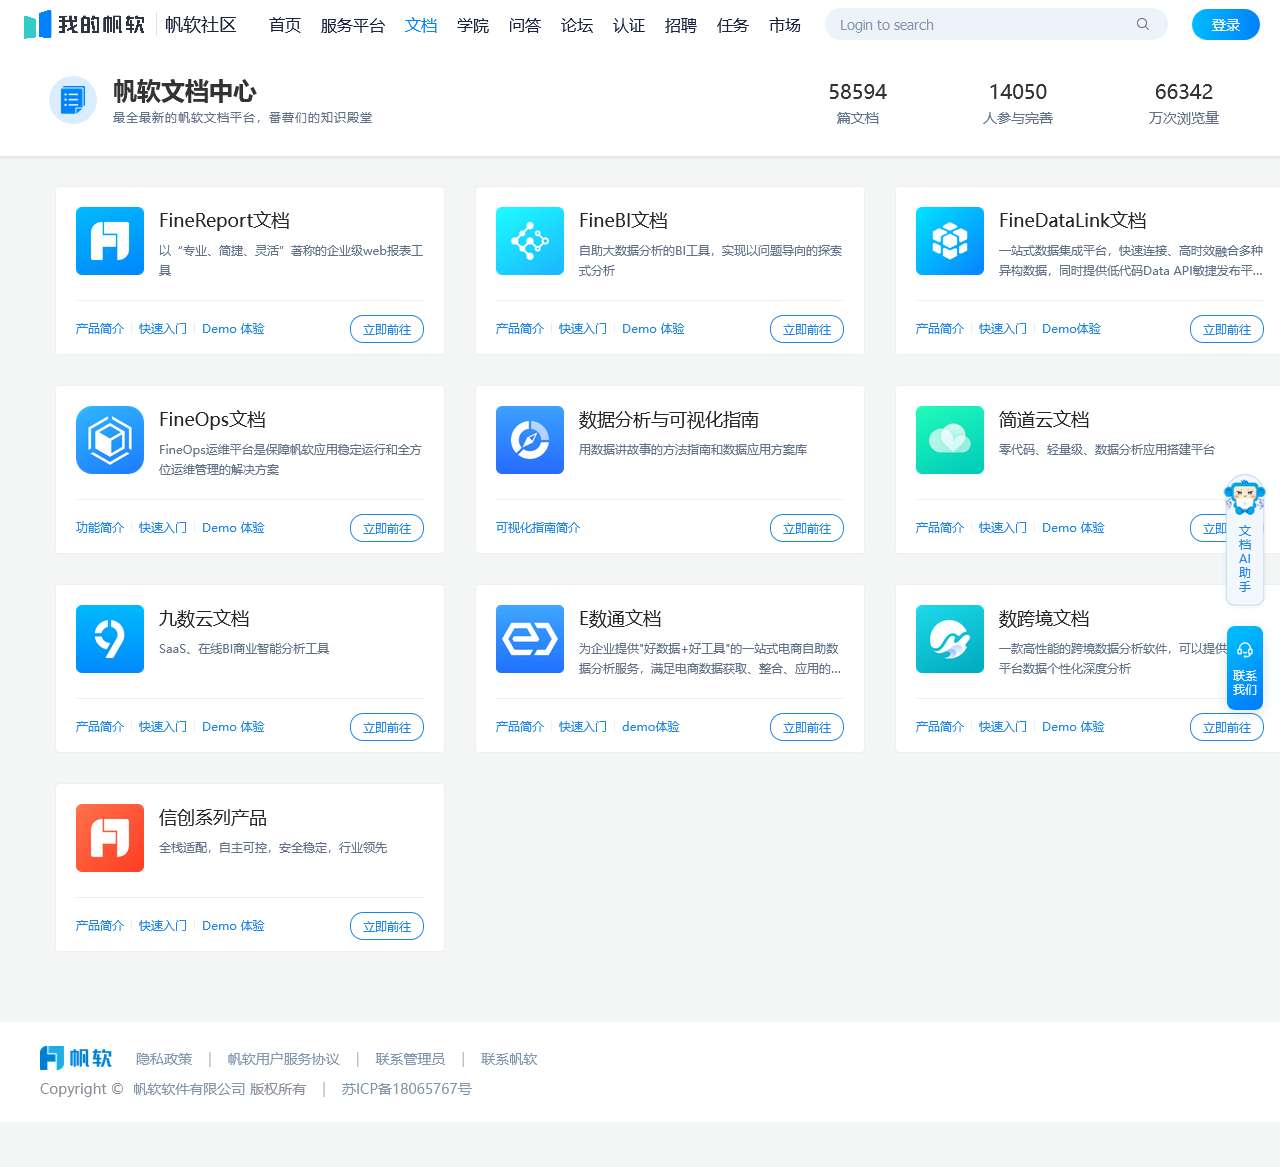Click the 简道云文档 title
This screenshot has height=1167, width=1280.
point(1044,419)
